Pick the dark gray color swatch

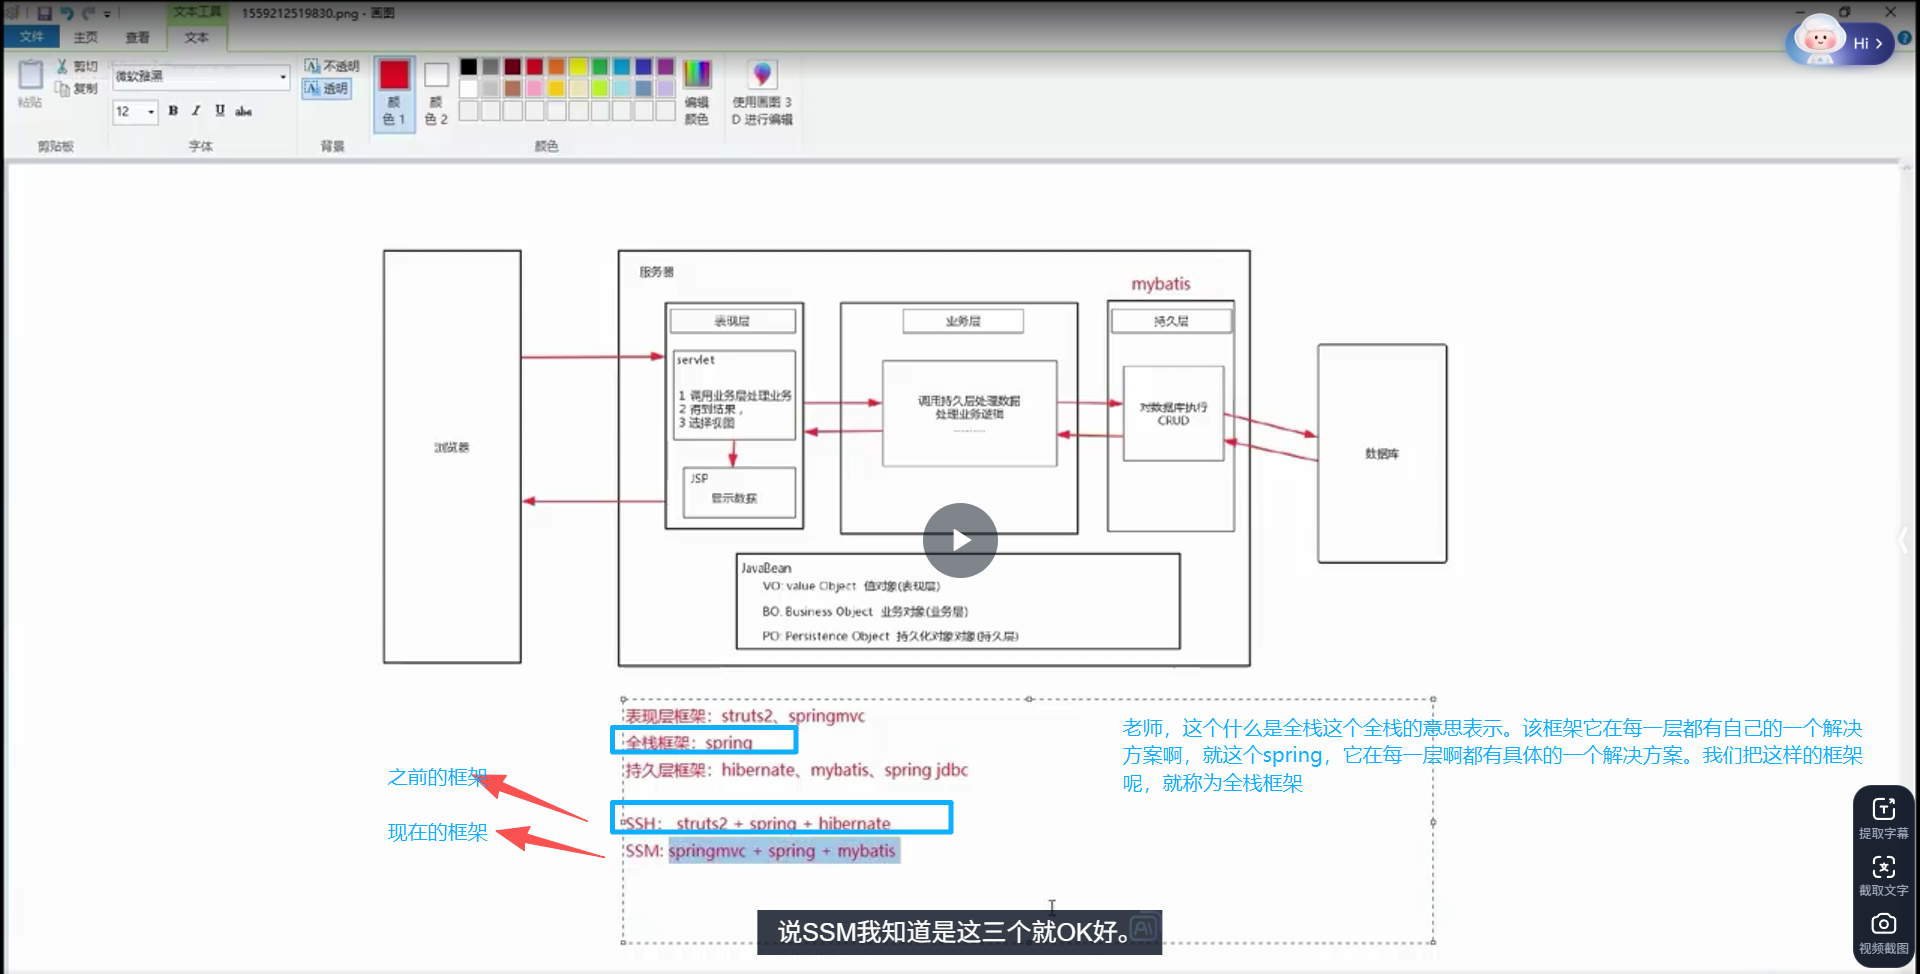point(490,67)
